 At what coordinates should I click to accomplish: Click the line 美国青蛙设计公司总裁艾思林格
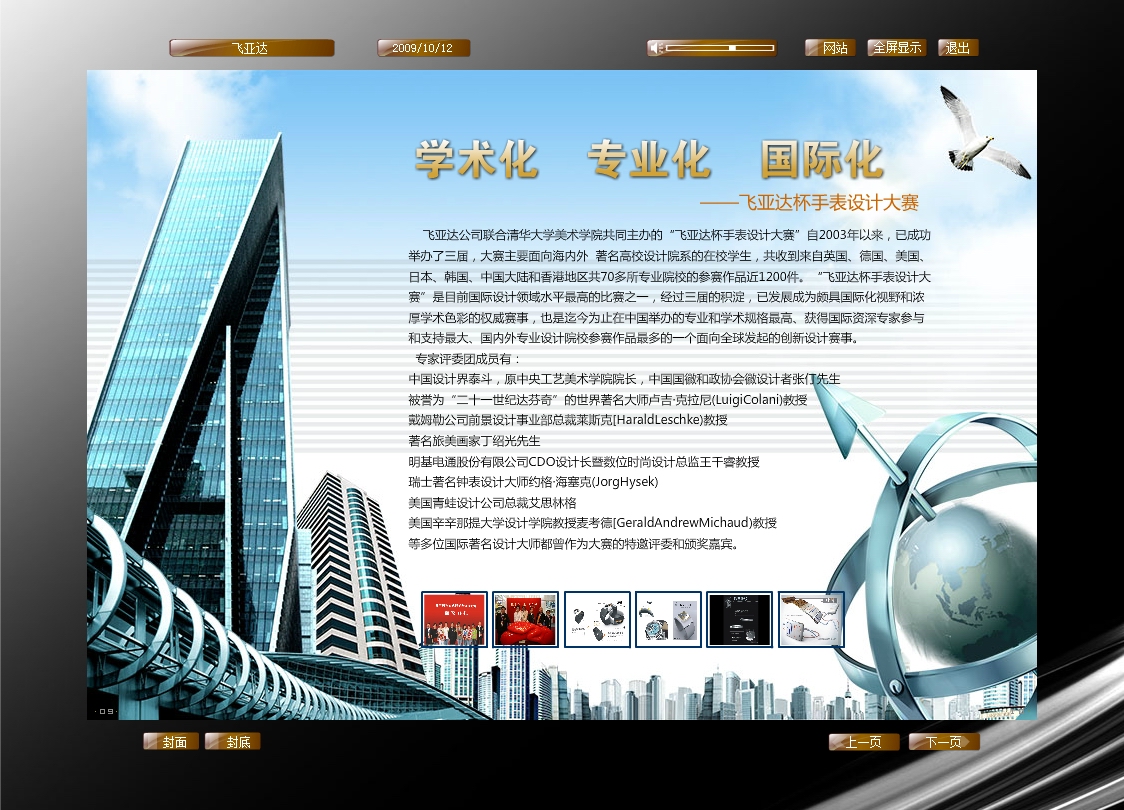pos(492,502)
